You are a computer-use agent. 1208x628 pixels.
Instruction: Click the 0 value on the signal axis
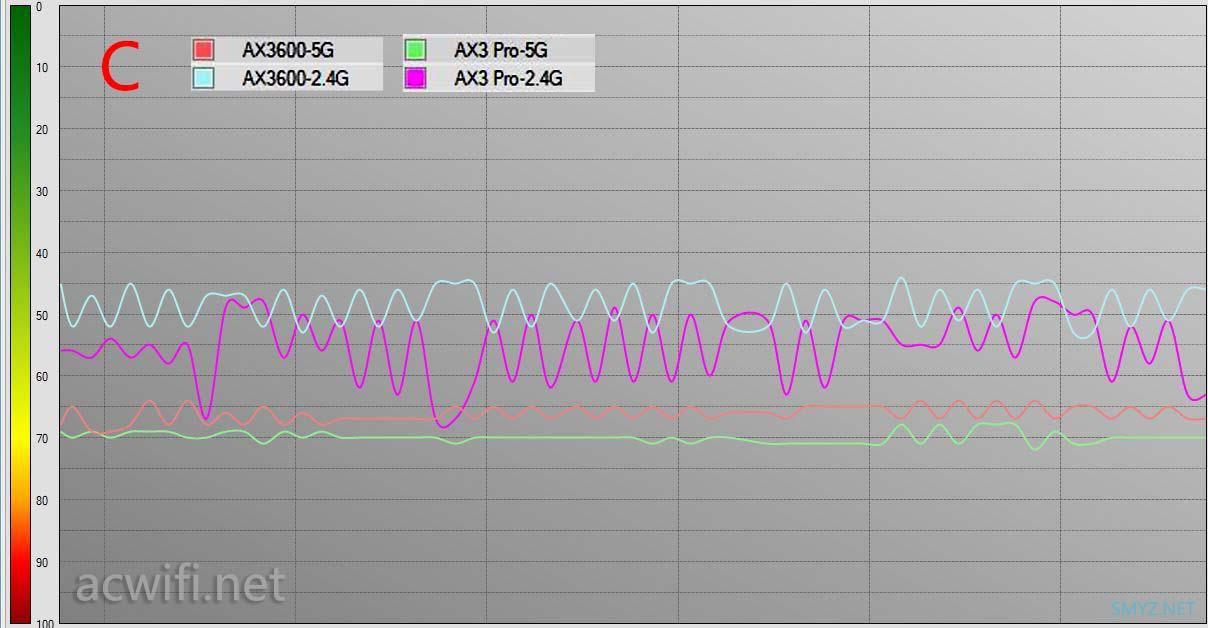click(x=39, y=7)
